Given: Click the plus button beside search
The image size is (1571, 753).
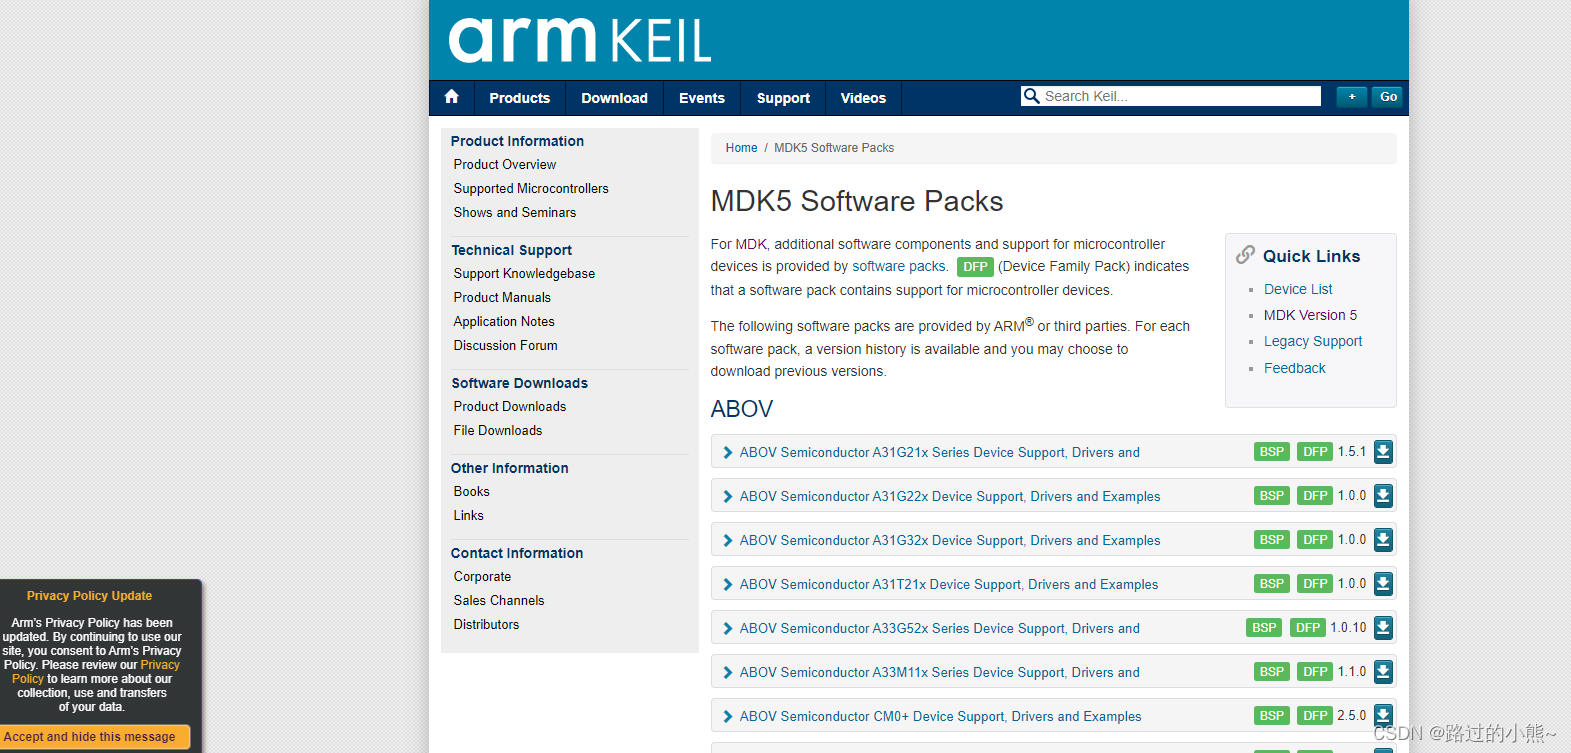Looking at the screenshot, I should tap(1352, 97).
